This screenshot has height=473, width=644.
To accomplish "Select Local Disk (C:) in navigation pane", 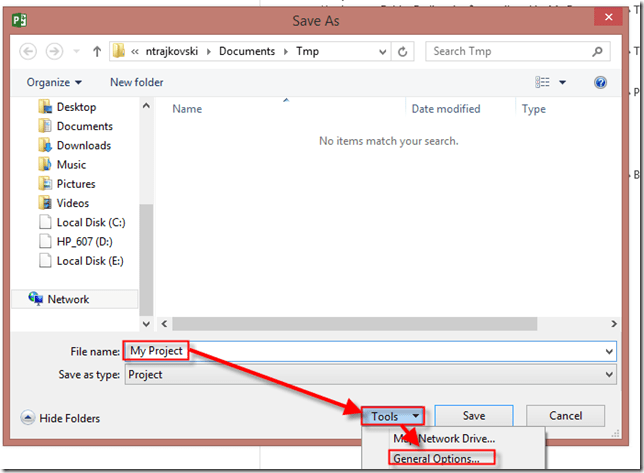I will tap(90, 222).
